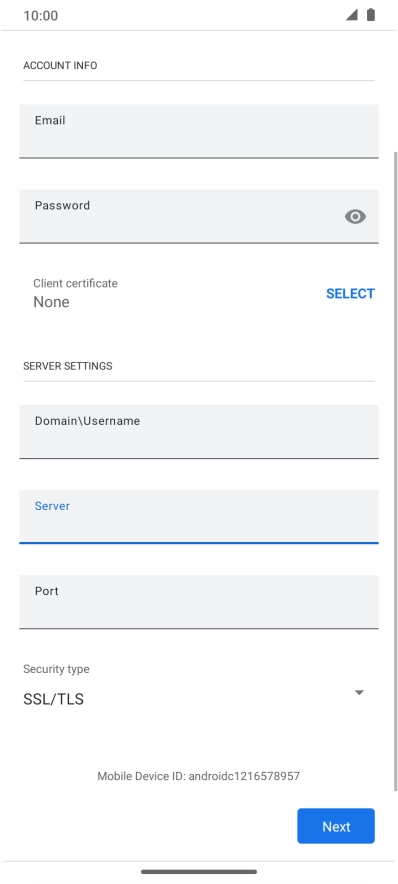Tap the Security type label
The width and height of the screenshot is (398, 884).
(x=56, y=669)
